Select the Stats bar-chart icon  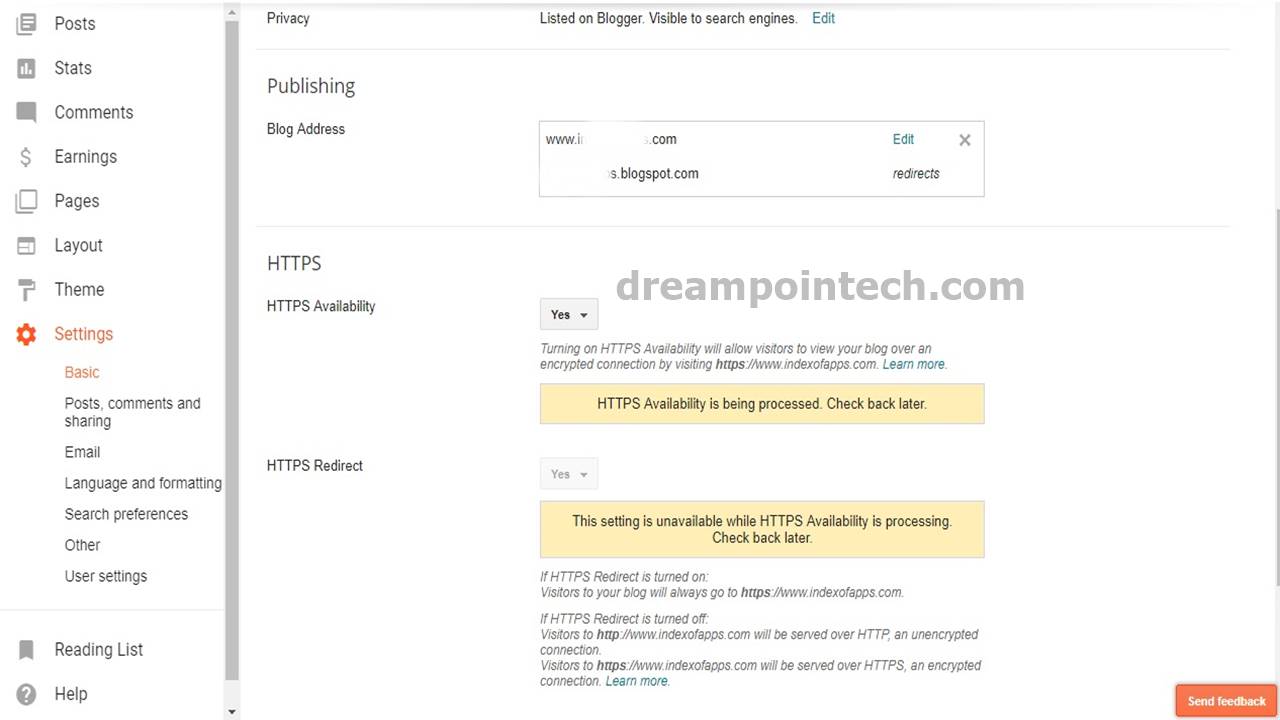coord(25,67)
